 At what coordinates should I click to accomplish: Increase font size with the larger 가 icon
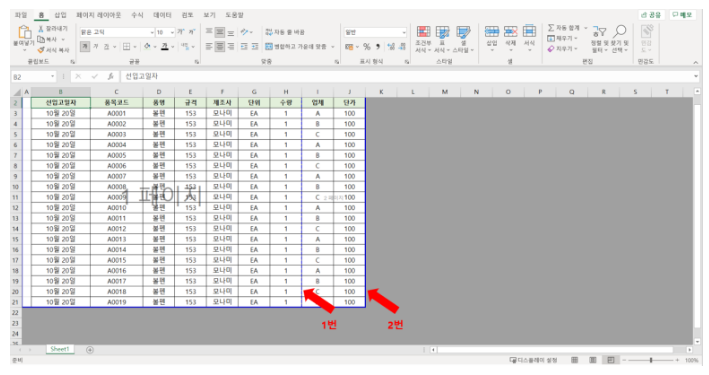[181, 32]
